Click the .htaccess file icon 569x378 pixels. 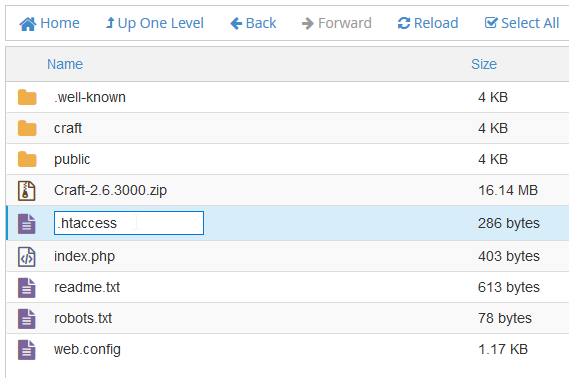coord(26,223)
